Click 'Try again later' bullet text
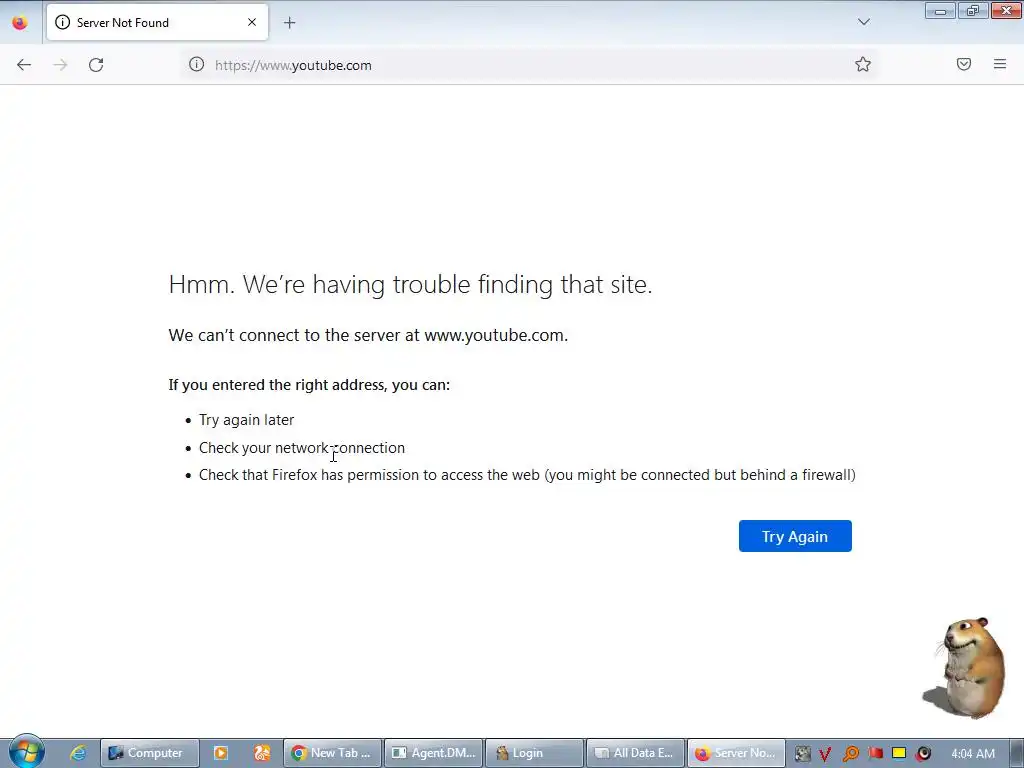The height and width of the screenshot is (768, 1024). point(246,420)
